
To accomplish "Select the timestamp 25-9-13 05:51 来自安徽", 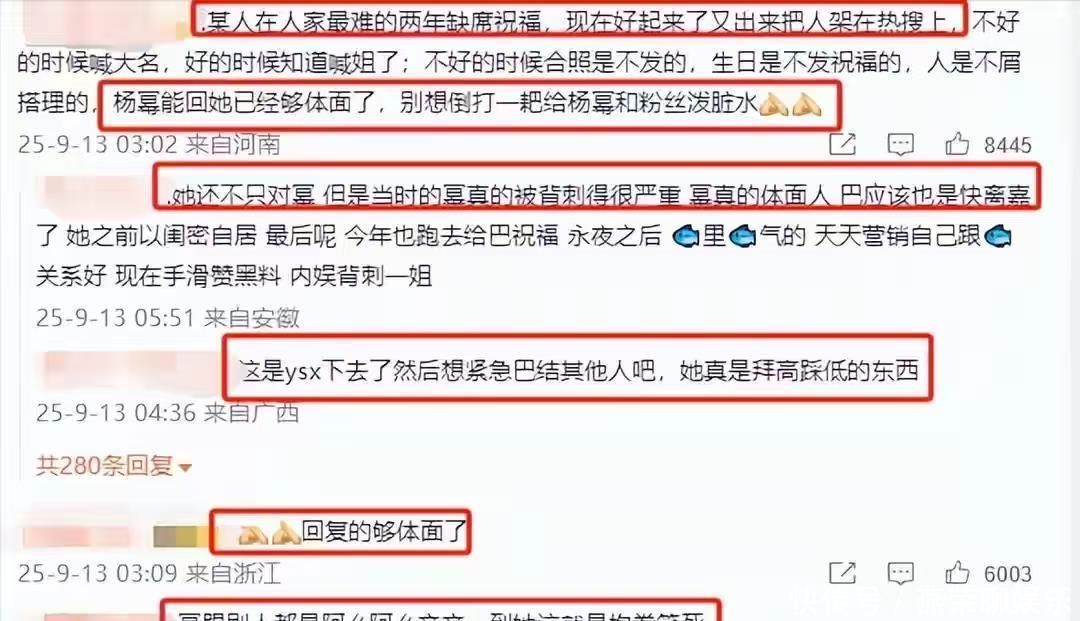I will point(167,317).
